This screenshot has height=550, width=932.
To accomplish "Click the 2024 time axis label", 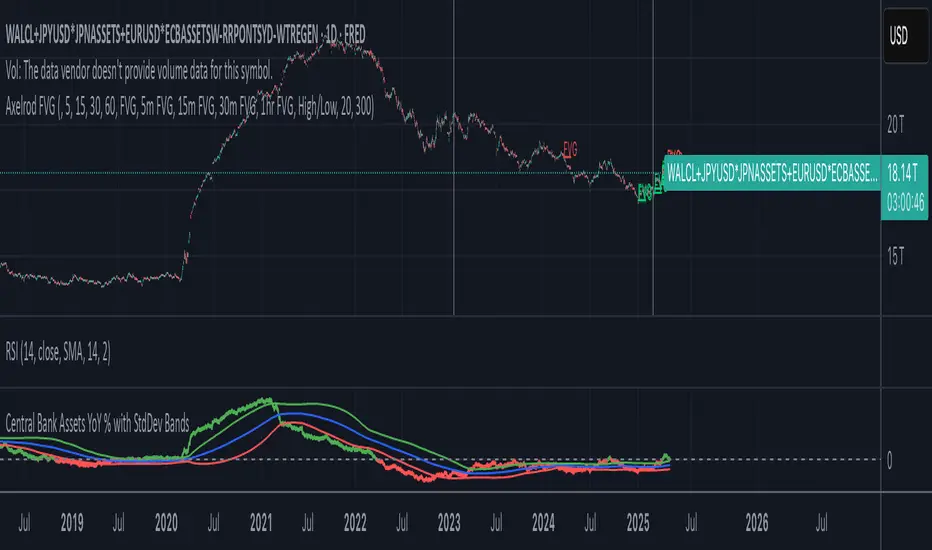I will click(x=543, y=523).
